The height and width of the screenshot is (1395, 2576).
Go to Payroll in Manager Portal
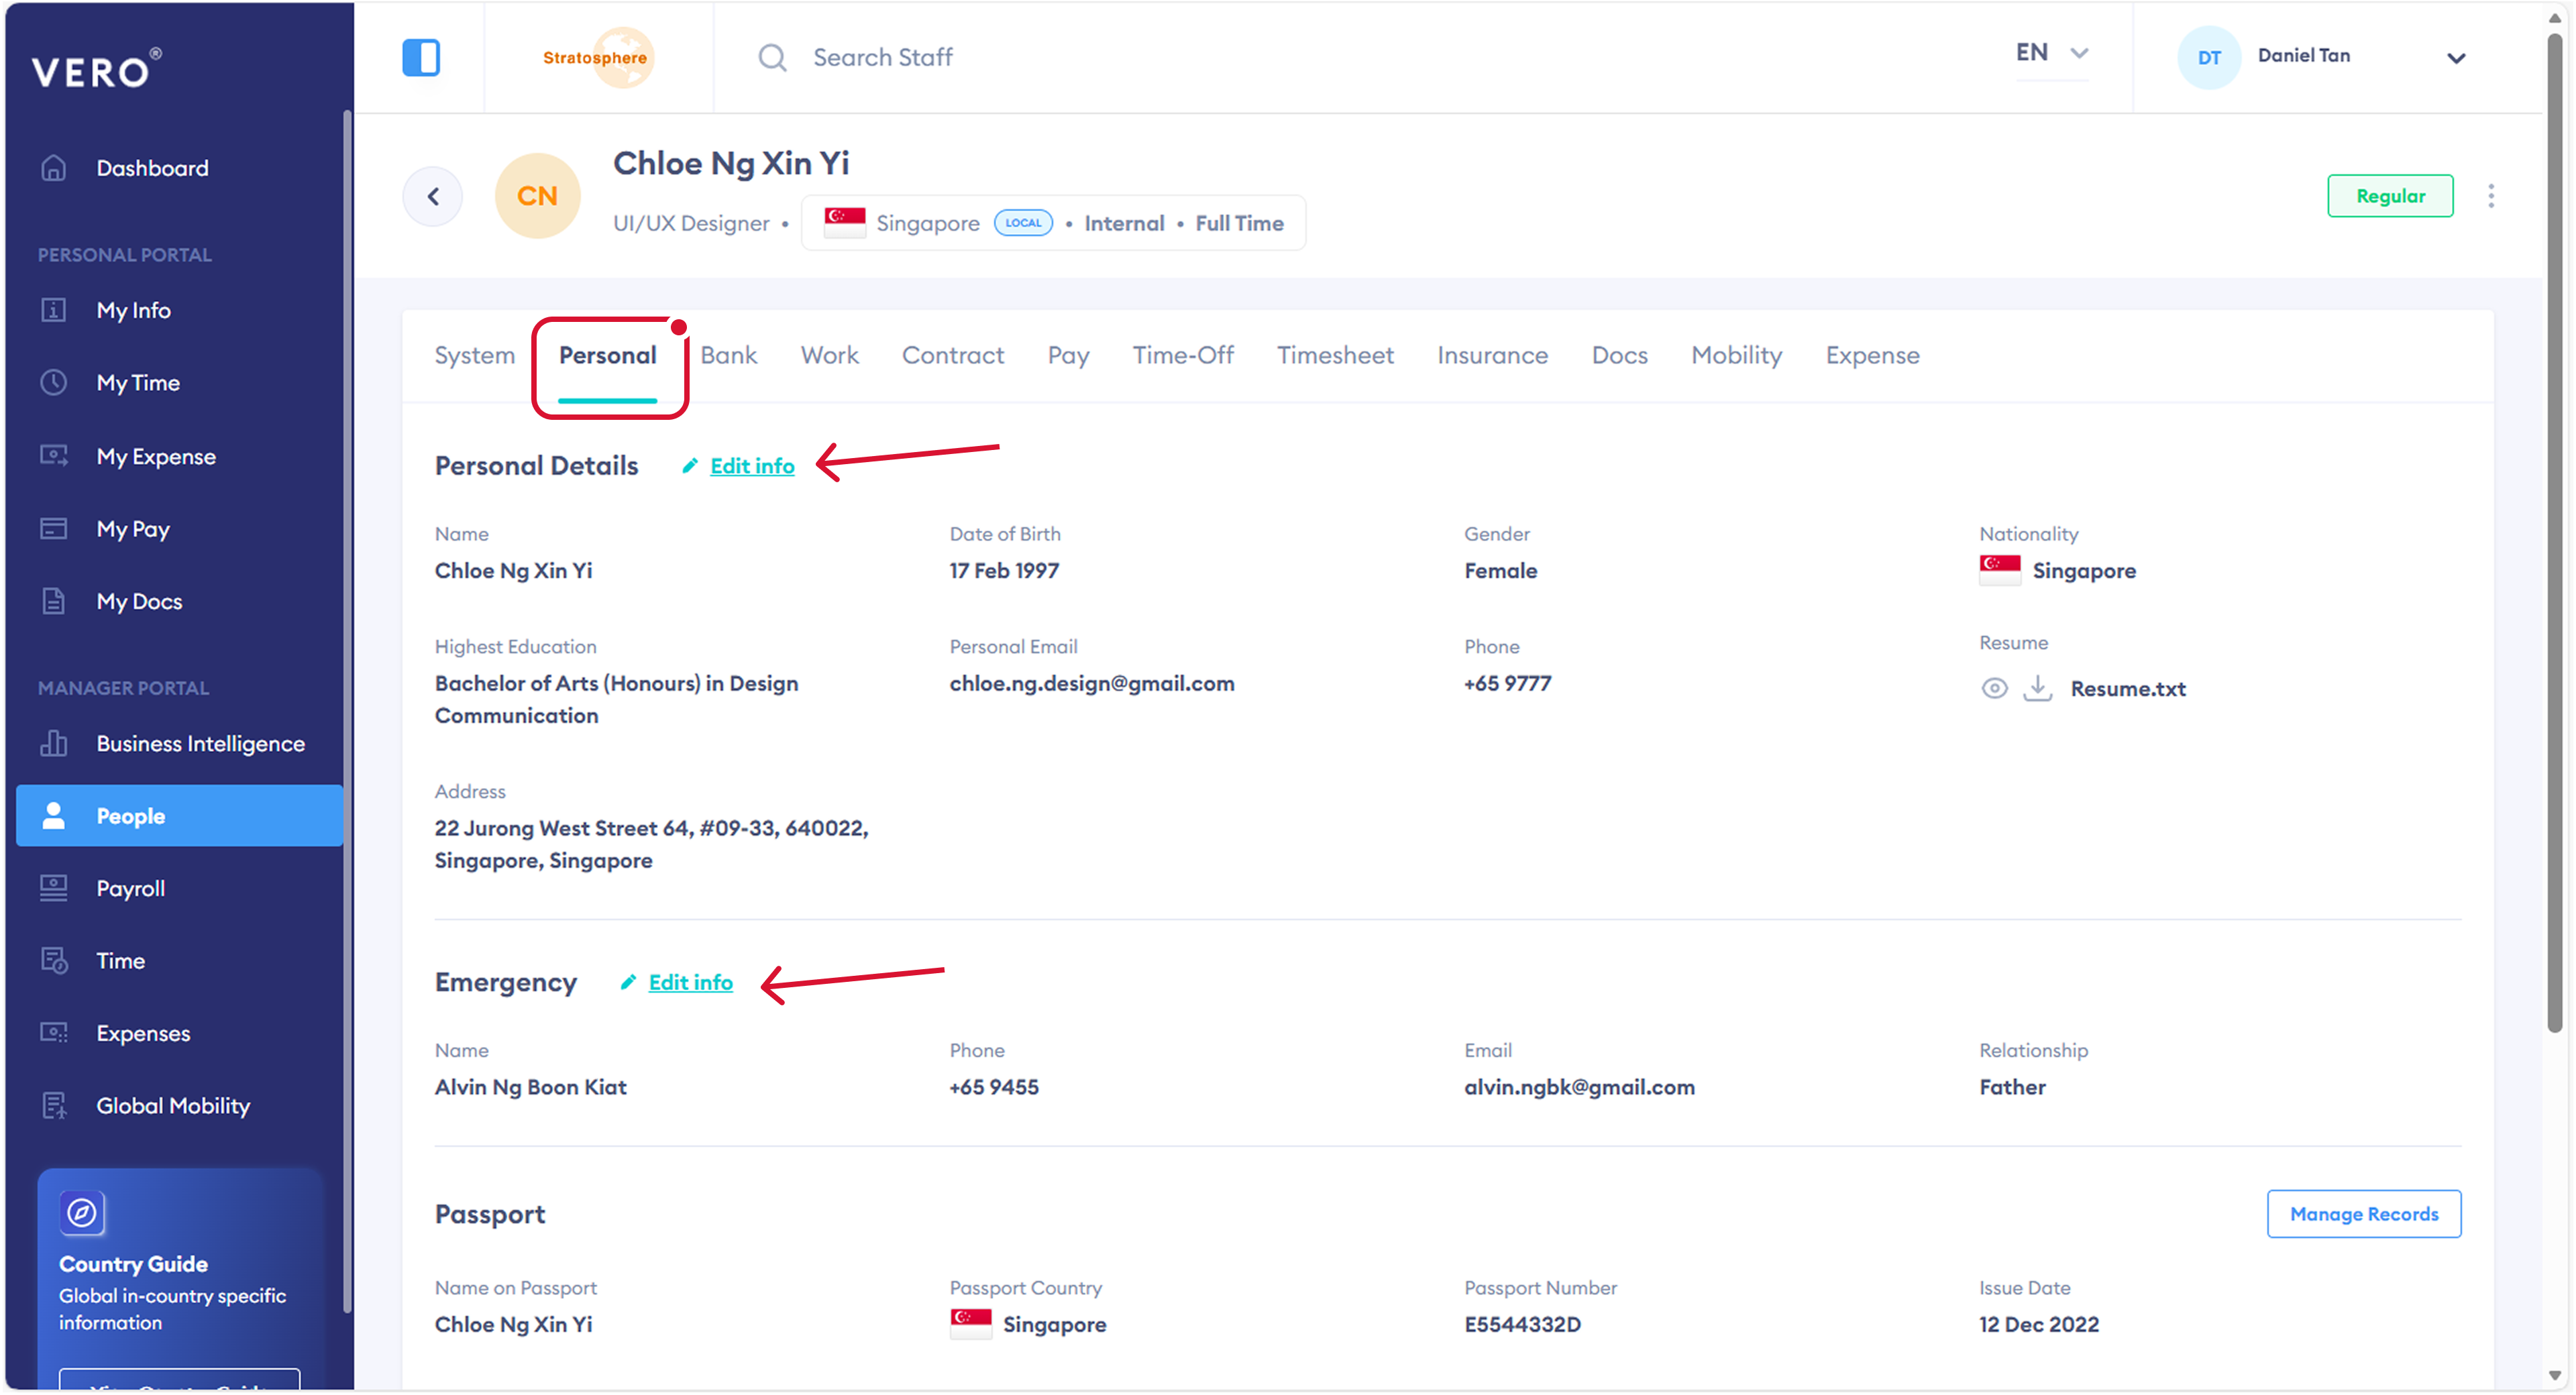point(130,889)
